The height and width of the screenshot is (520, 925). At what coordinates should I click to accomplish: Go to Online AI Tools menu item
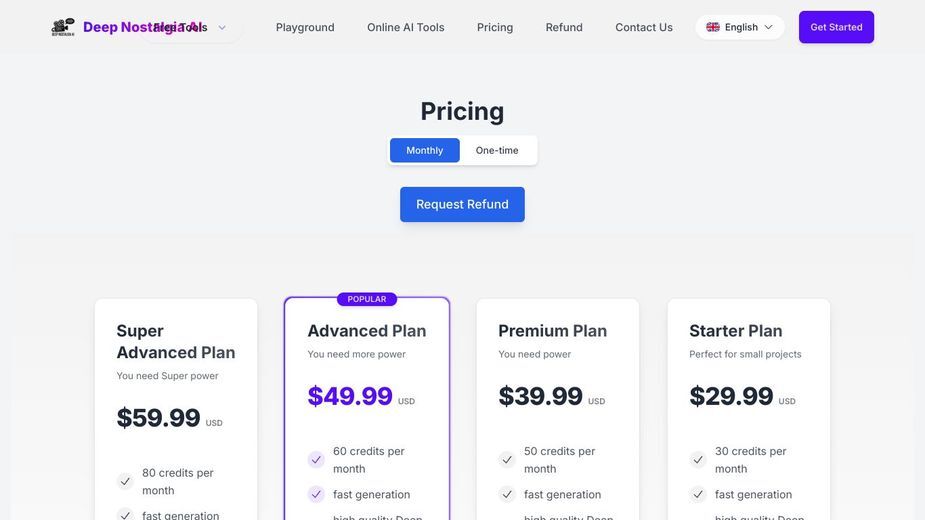pos(405,27)
